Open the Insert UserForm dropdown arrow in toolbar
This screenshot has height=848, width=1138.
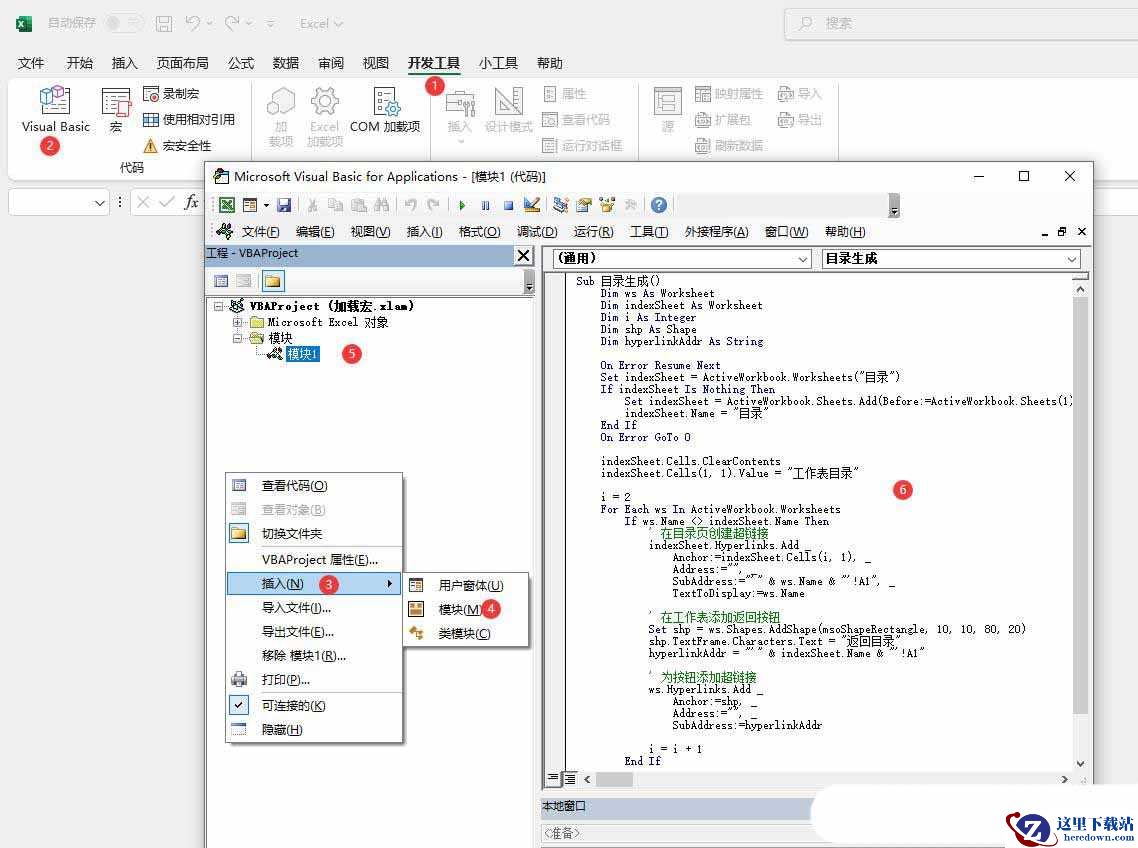[x=266, y=205]
